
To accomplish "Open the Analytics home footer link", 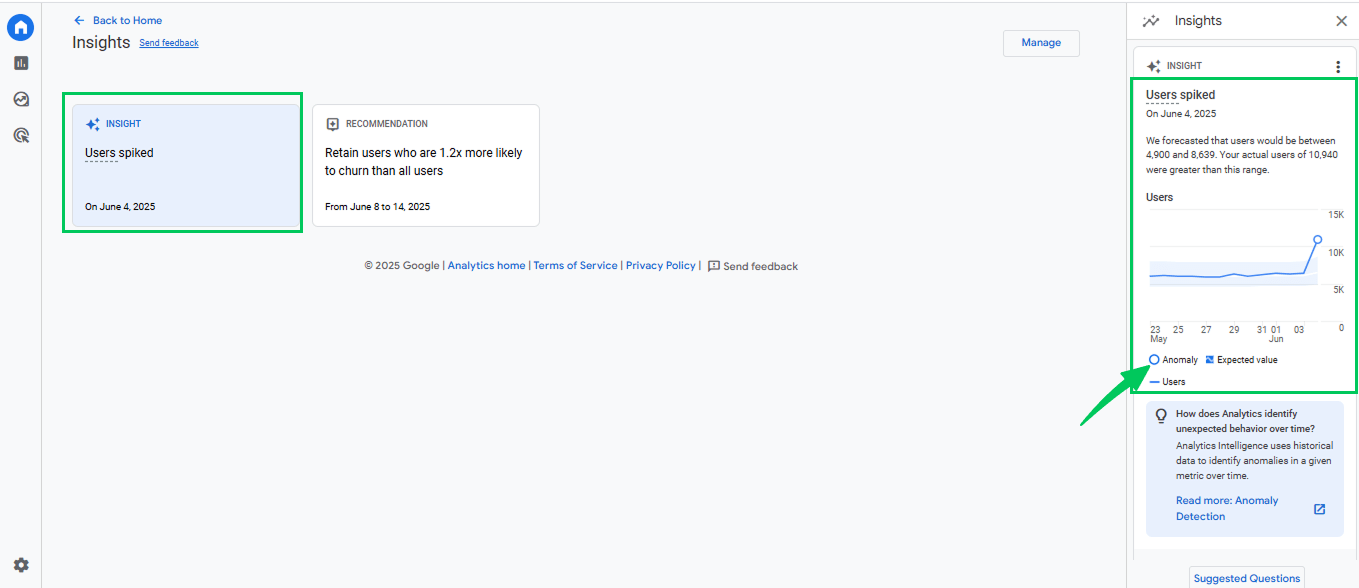I will point(486,266).
